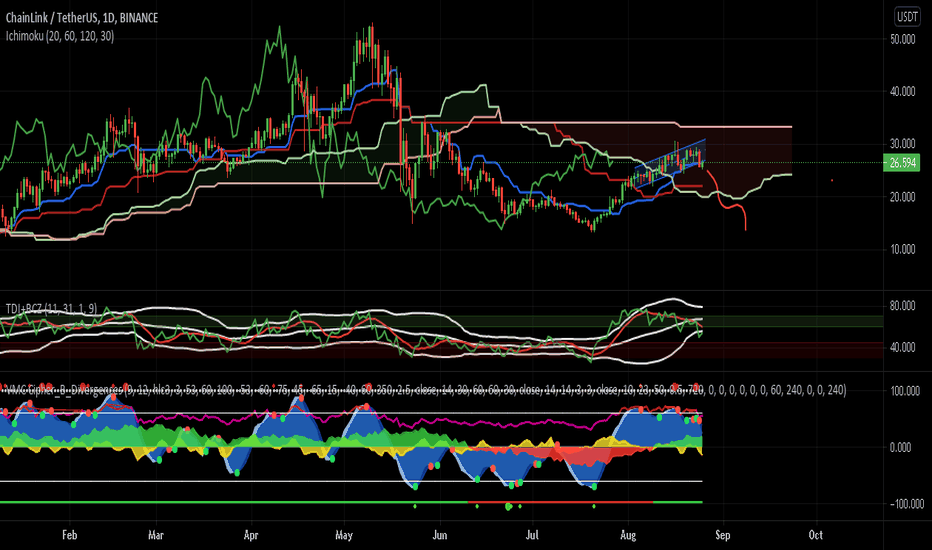Click the 50.000 price axis label
This screenshot has width=932, height=550.
coord(902,39)
